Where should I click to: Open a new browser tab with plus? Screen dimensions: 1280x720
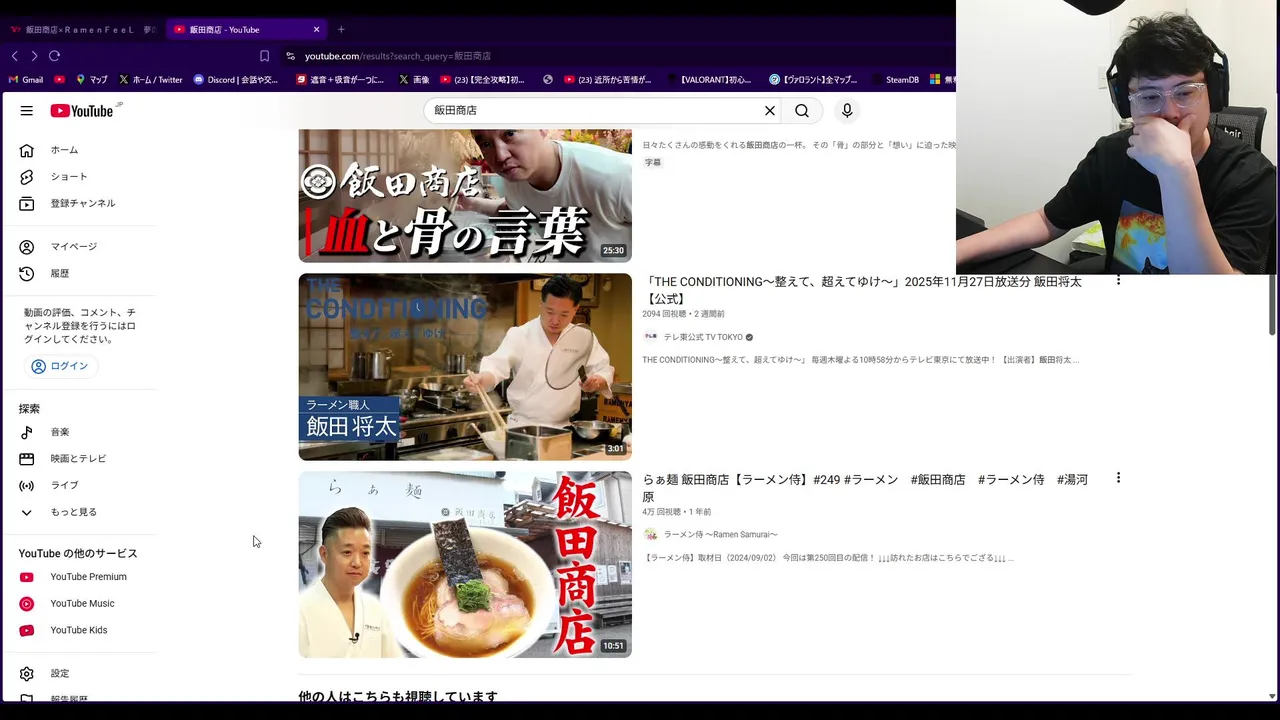coord(341,29)
